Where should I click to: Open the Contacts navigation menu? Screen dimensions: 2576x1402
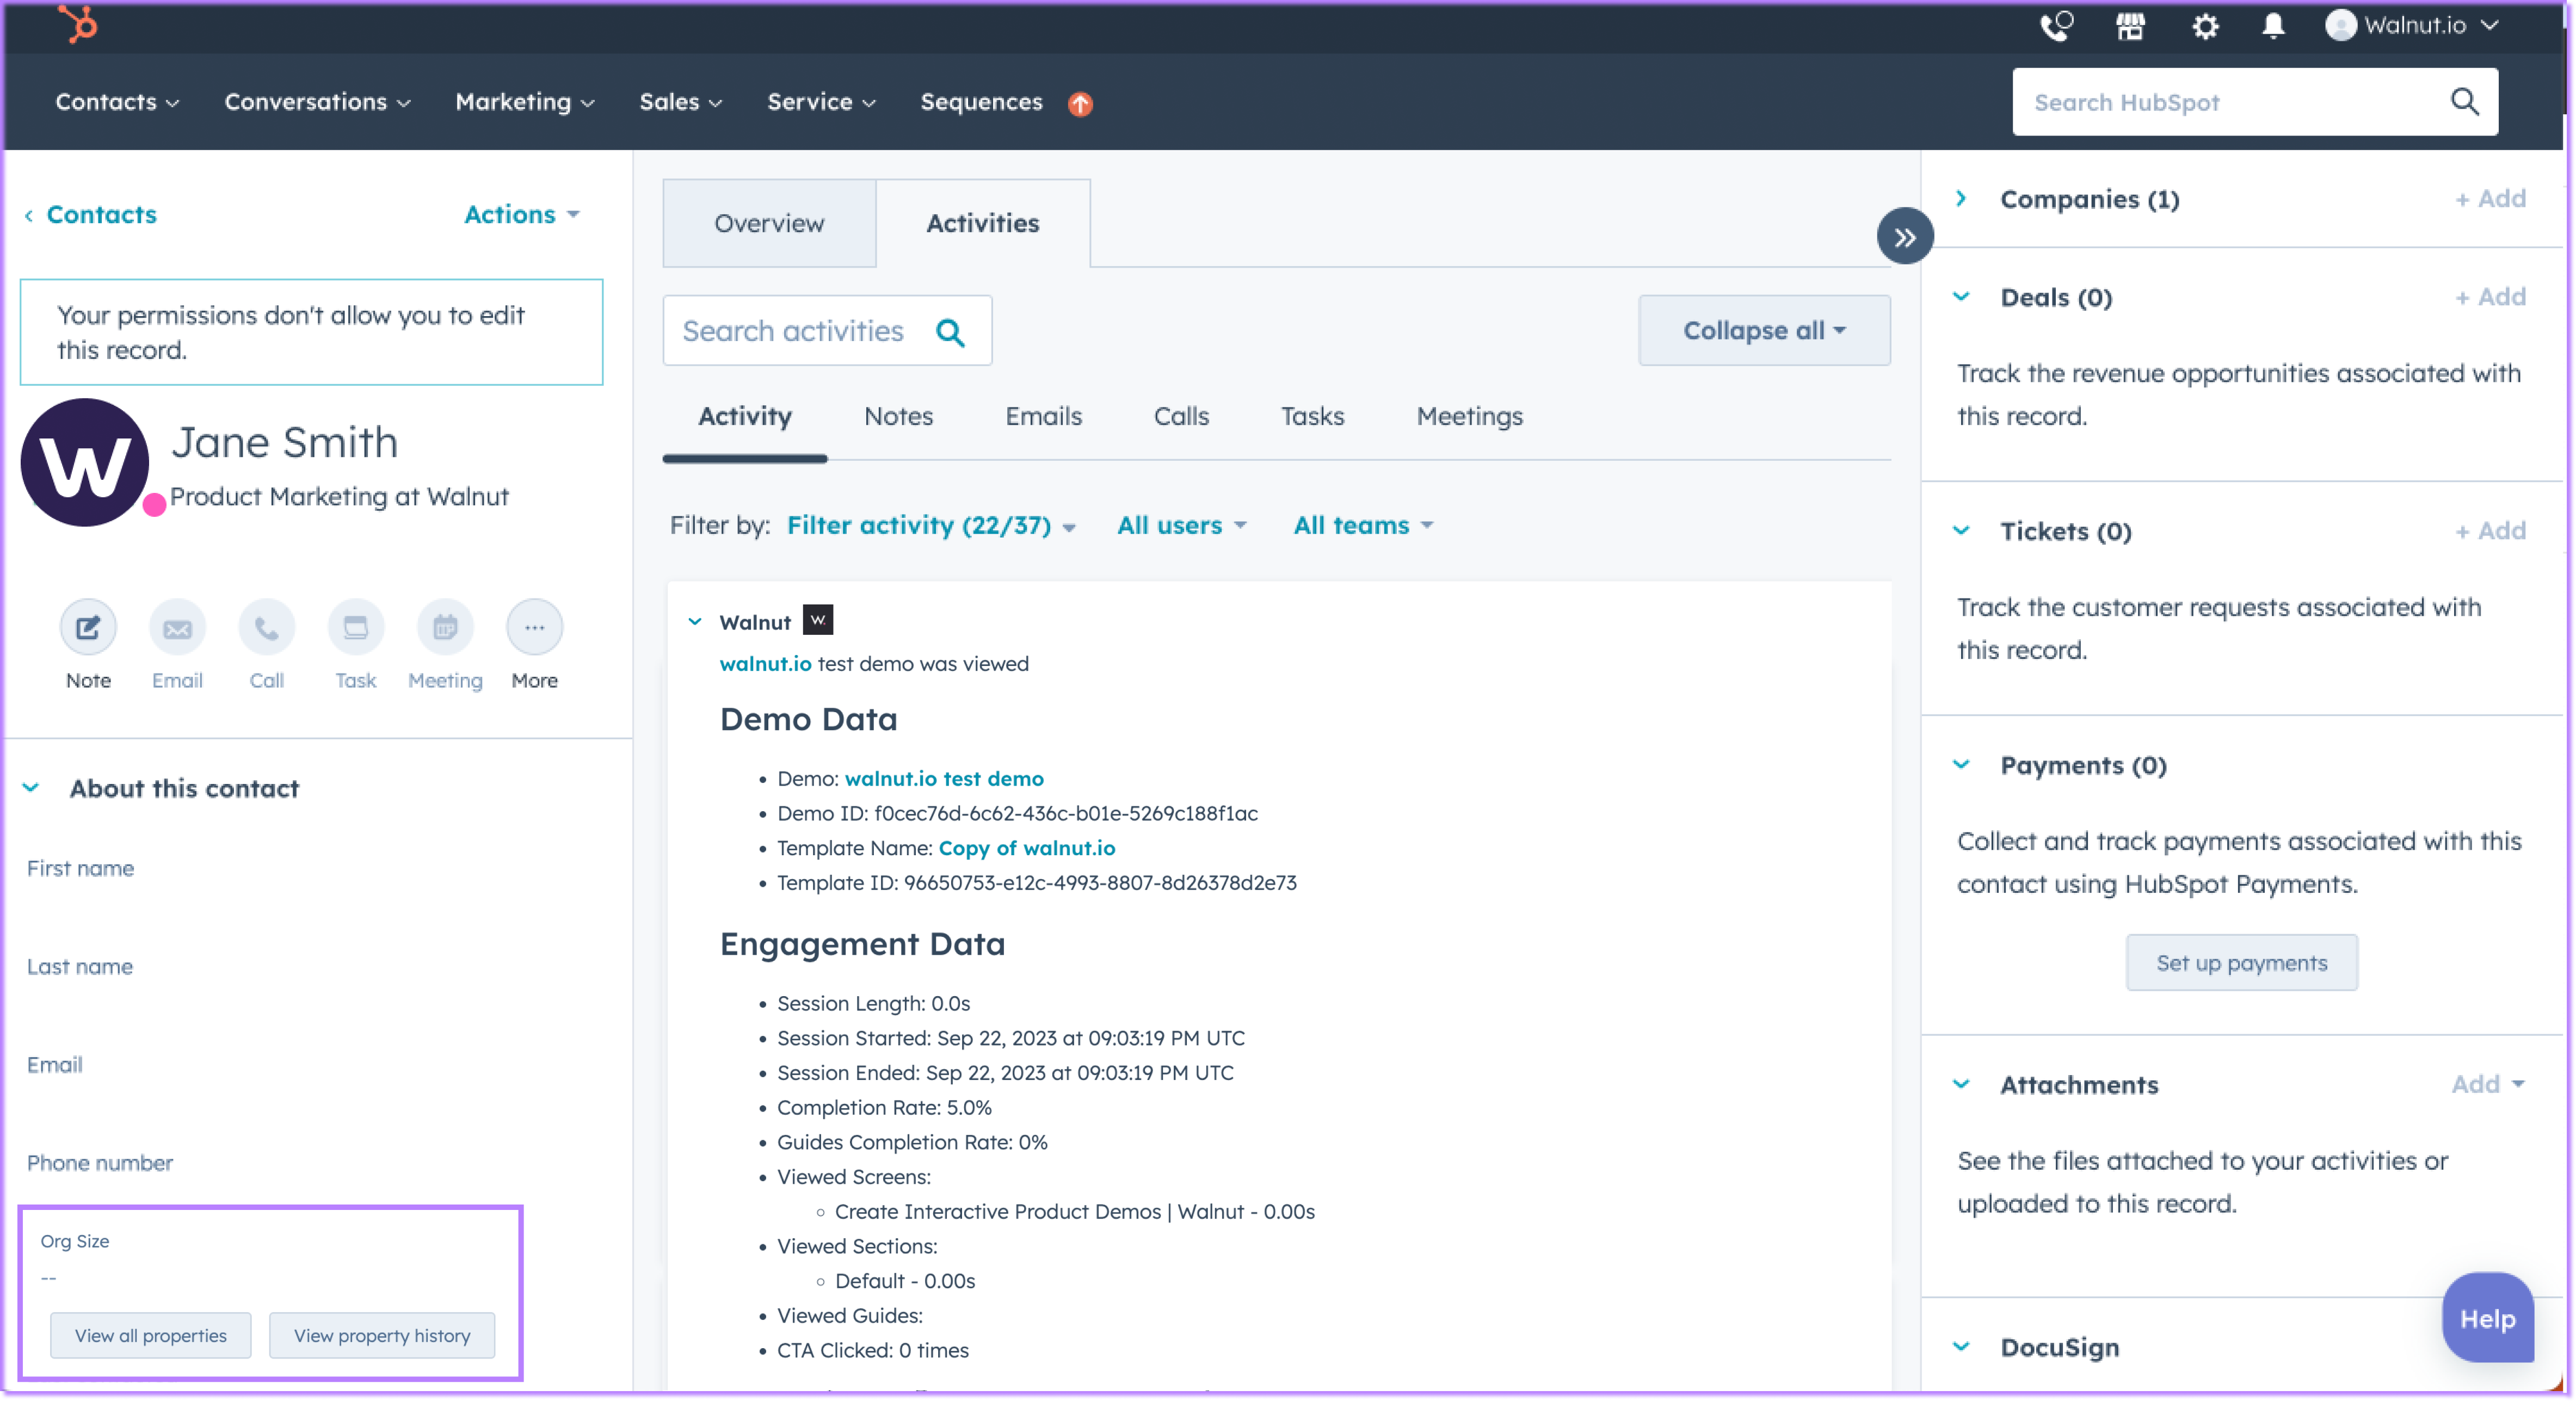pyautogui.click(x=117, y=102)
